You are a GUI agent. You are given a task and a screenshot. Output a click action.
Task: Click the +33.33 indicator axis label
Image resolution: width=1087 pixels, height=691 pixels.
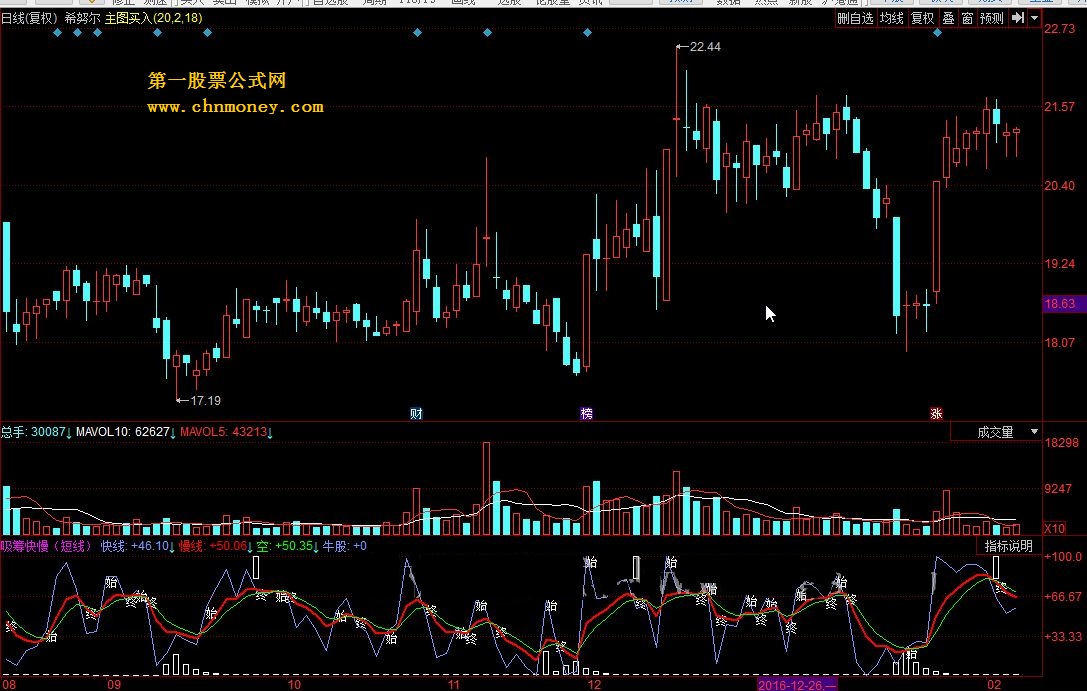coord(1063,636)
